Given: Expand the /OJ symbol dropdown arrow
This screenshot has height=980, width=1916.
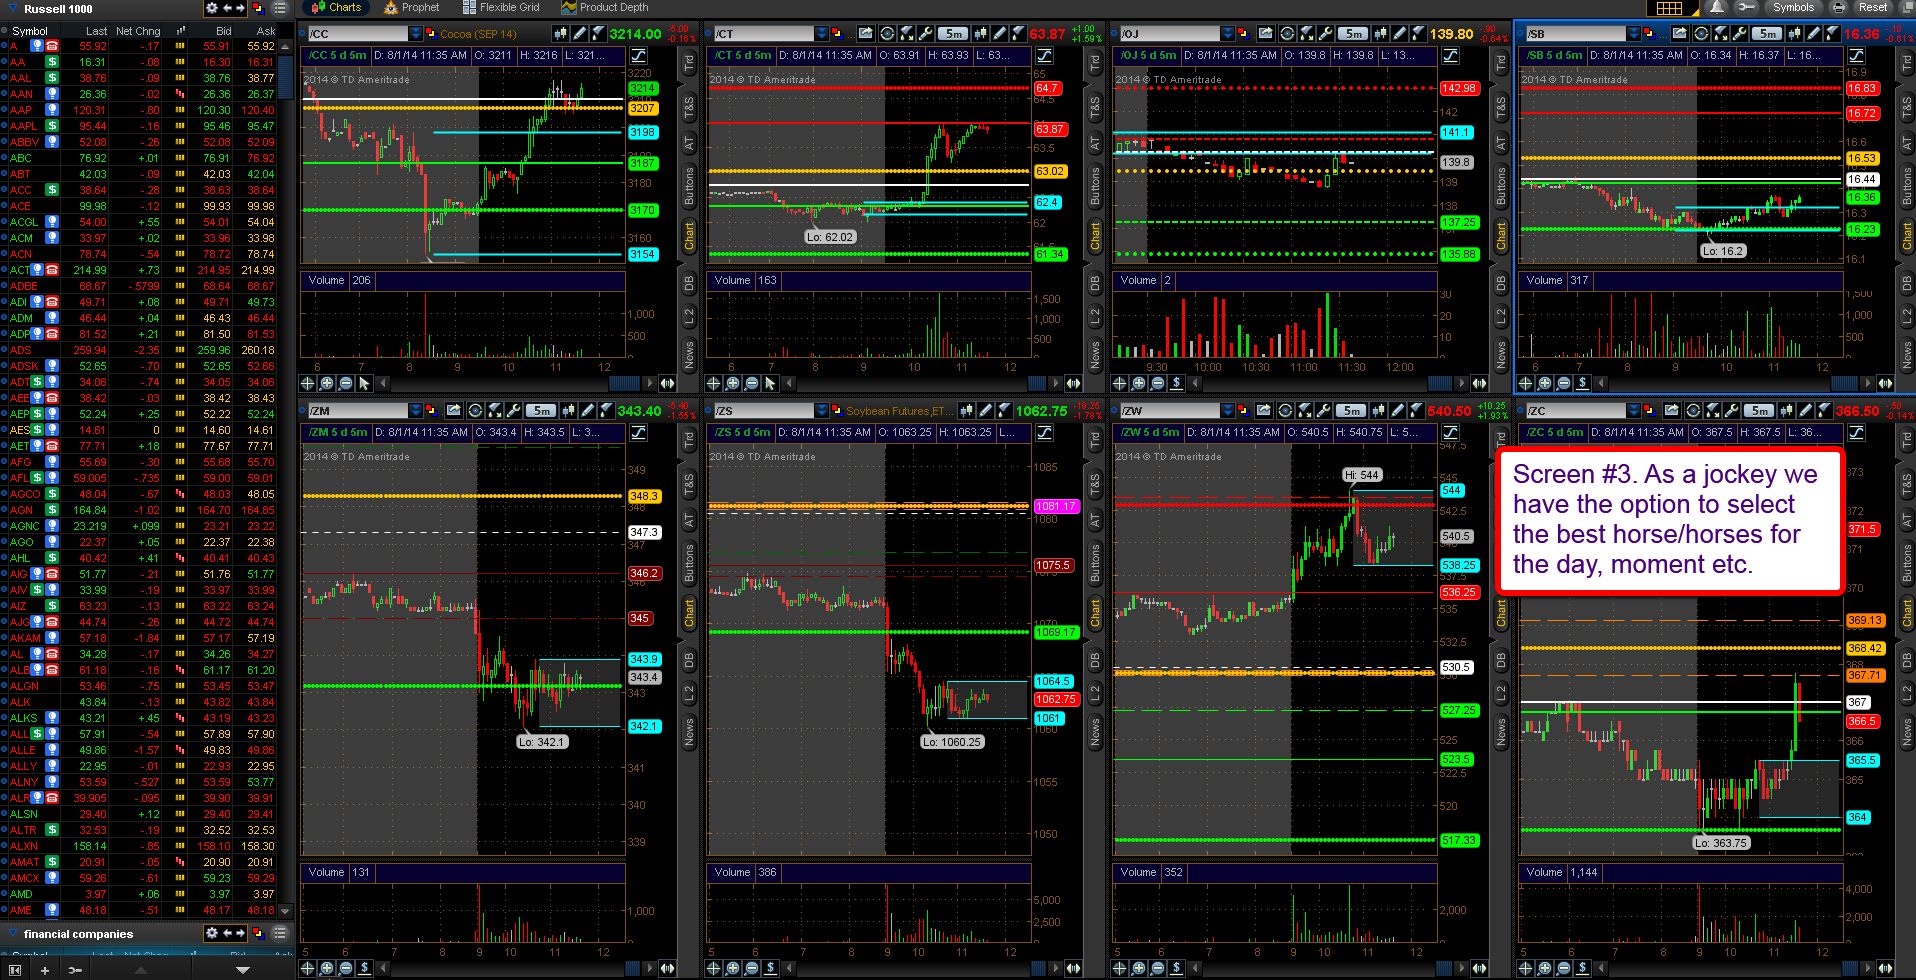Looking at the screenshot, I should [1227, 34].
